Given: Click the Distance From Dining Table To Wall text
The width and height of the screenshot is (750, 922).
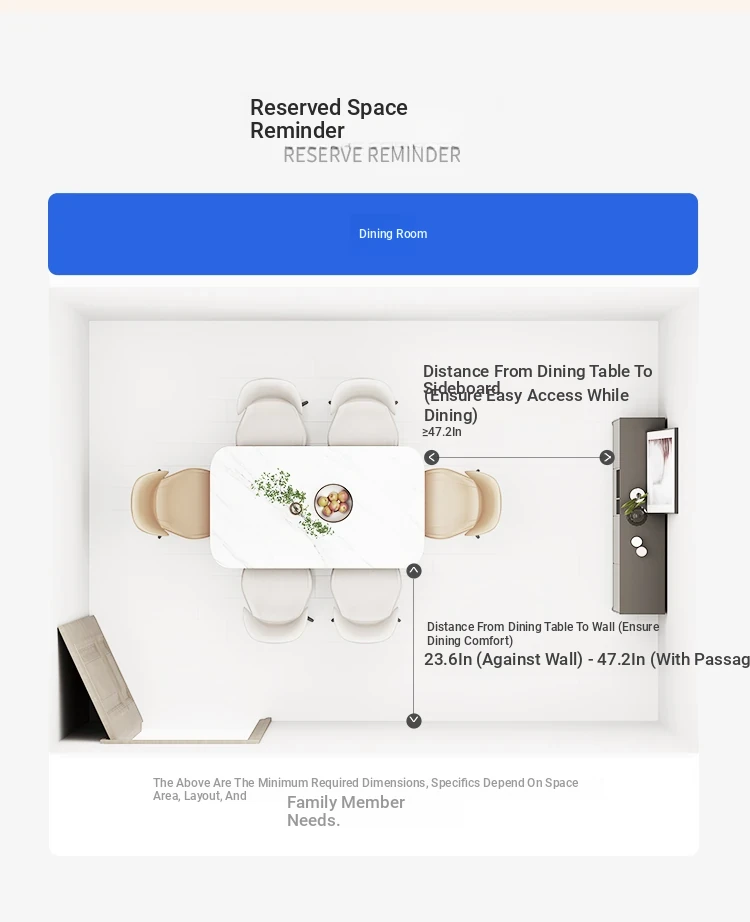Looking at the screenshot, I should (x=543, y=634).
